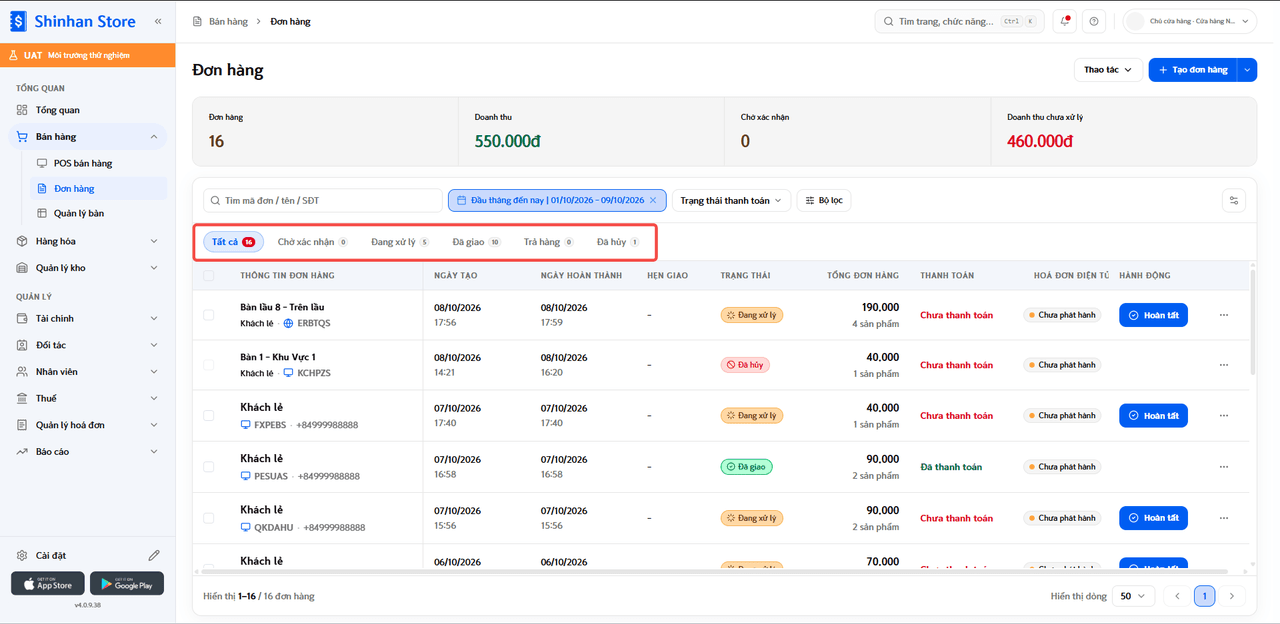Image resolution: width=1280 pixels, height=624 pixels.
Task: Switch to the Đã giao tab
Action: [x=476, y=242]
